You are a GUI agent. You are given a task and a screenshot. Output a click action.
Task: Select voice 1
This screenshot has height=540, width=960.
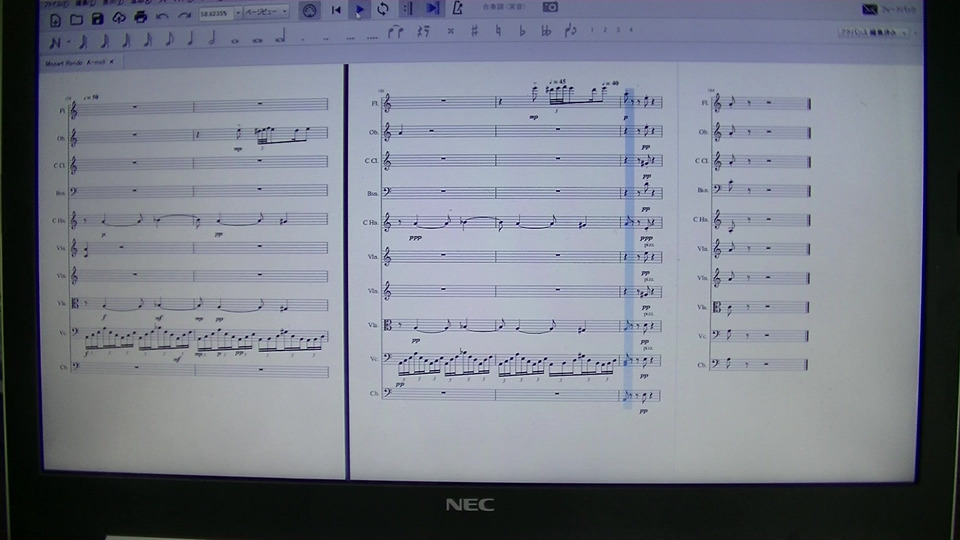591,29
